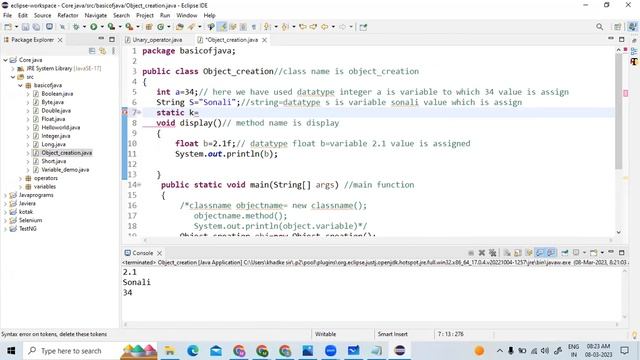This screenshot has height=360, width=640.
Task: Toggle Mark Occurrences in toolbar
Action: click(x=222, y=27)
